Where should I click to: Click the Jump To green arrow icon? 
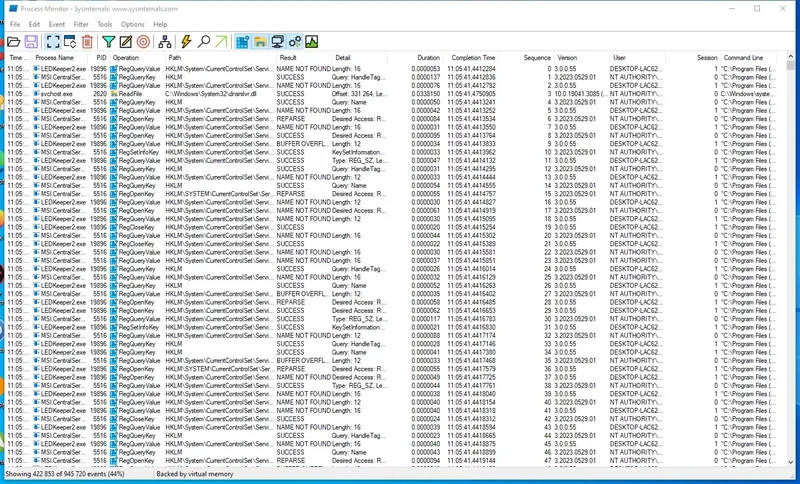point(221,42)
